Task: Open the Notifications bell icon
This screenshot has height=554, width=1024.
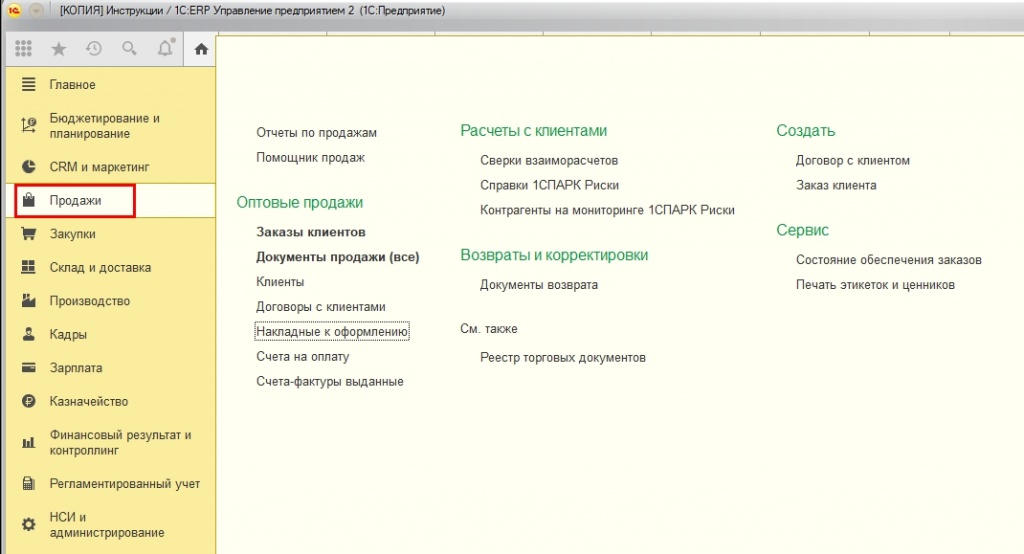Action: [x=165, y=48]
